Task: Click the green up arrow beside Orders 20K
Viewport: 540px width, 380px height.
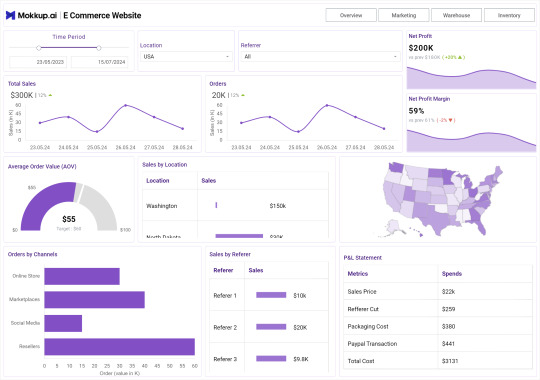Action: [243, 95]
